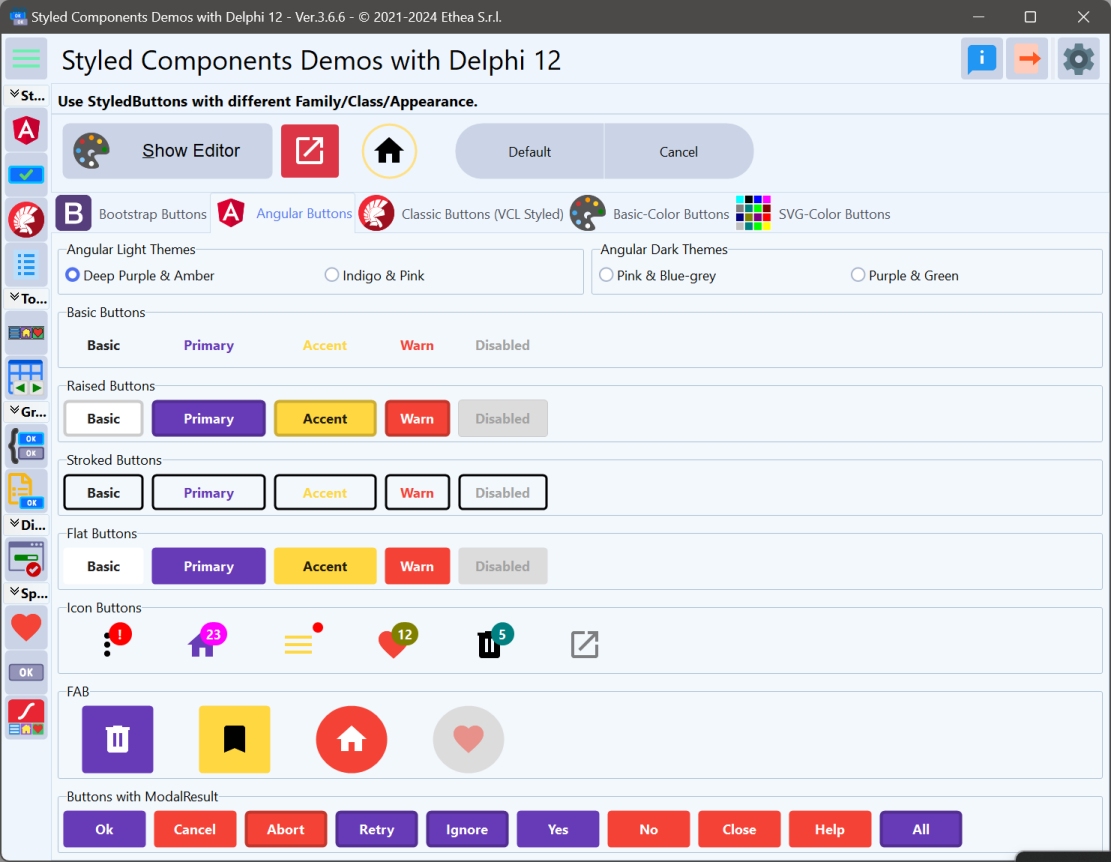Screen dimensions: 1111x862
Task: Click the Show Editor button
Action: [x=167, y=151]
